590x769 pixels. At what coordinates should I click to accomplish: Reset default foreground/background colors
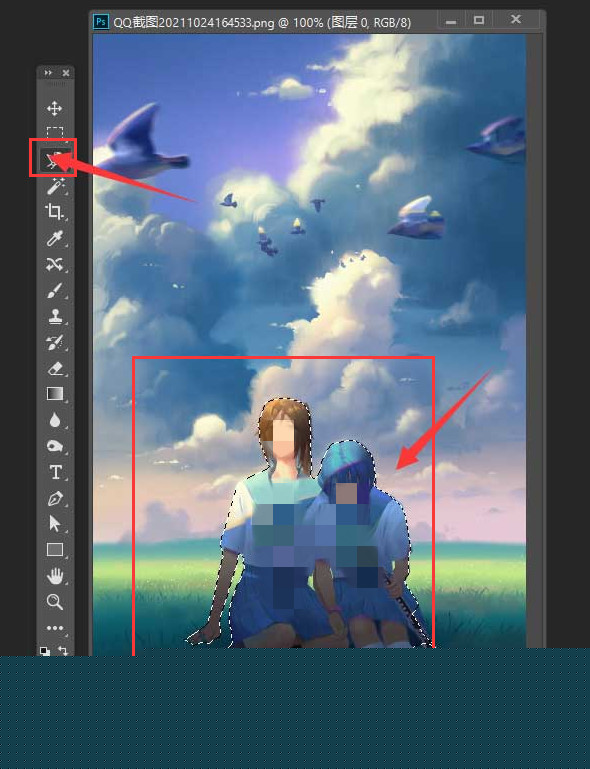click(x=45, y=651)
